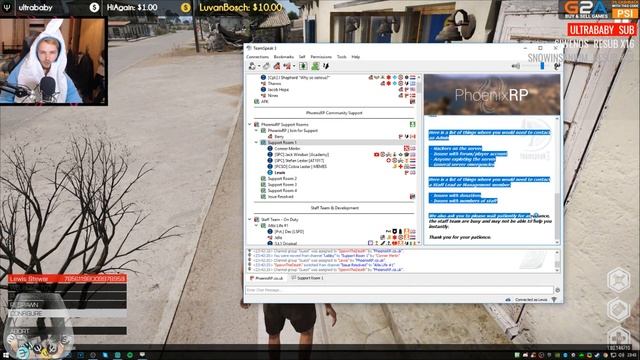This screenshot has height=360, width=640.
Task: Click the speaker volume icon near slider
Action: [x=516, y=66]
